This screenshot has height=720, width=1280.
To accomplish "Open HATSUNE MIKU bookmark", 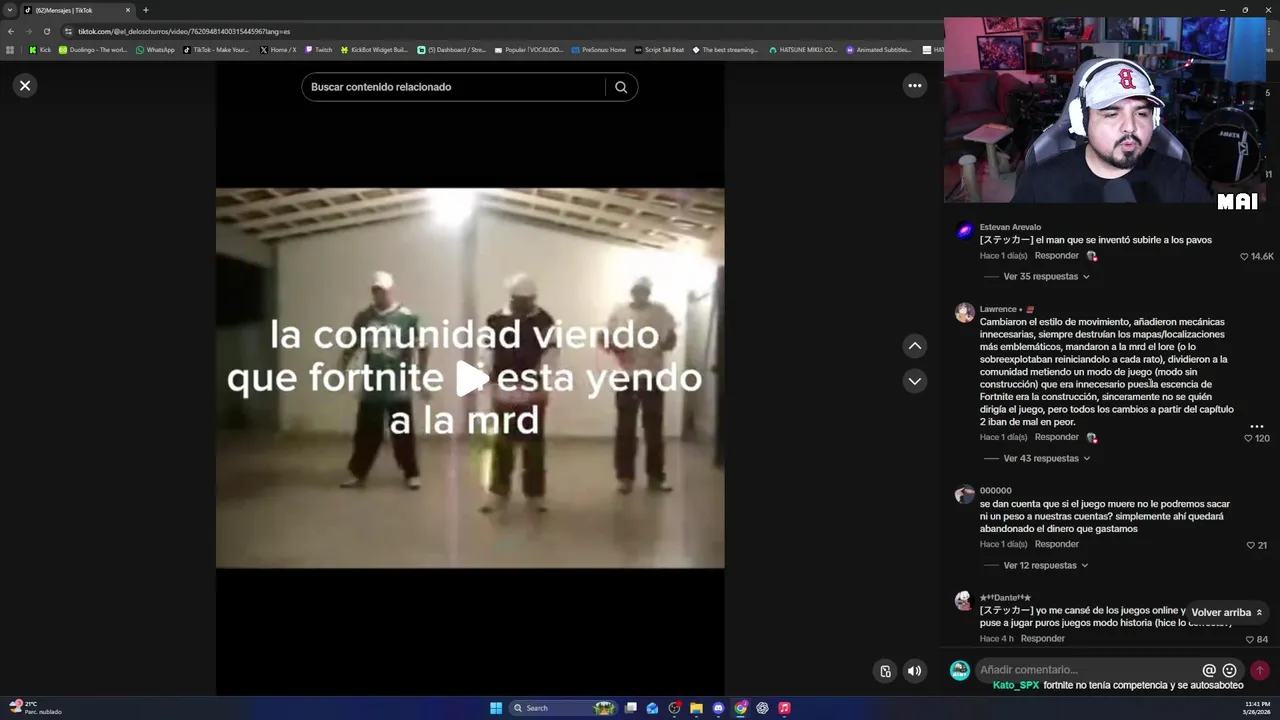I will (802, 49).
